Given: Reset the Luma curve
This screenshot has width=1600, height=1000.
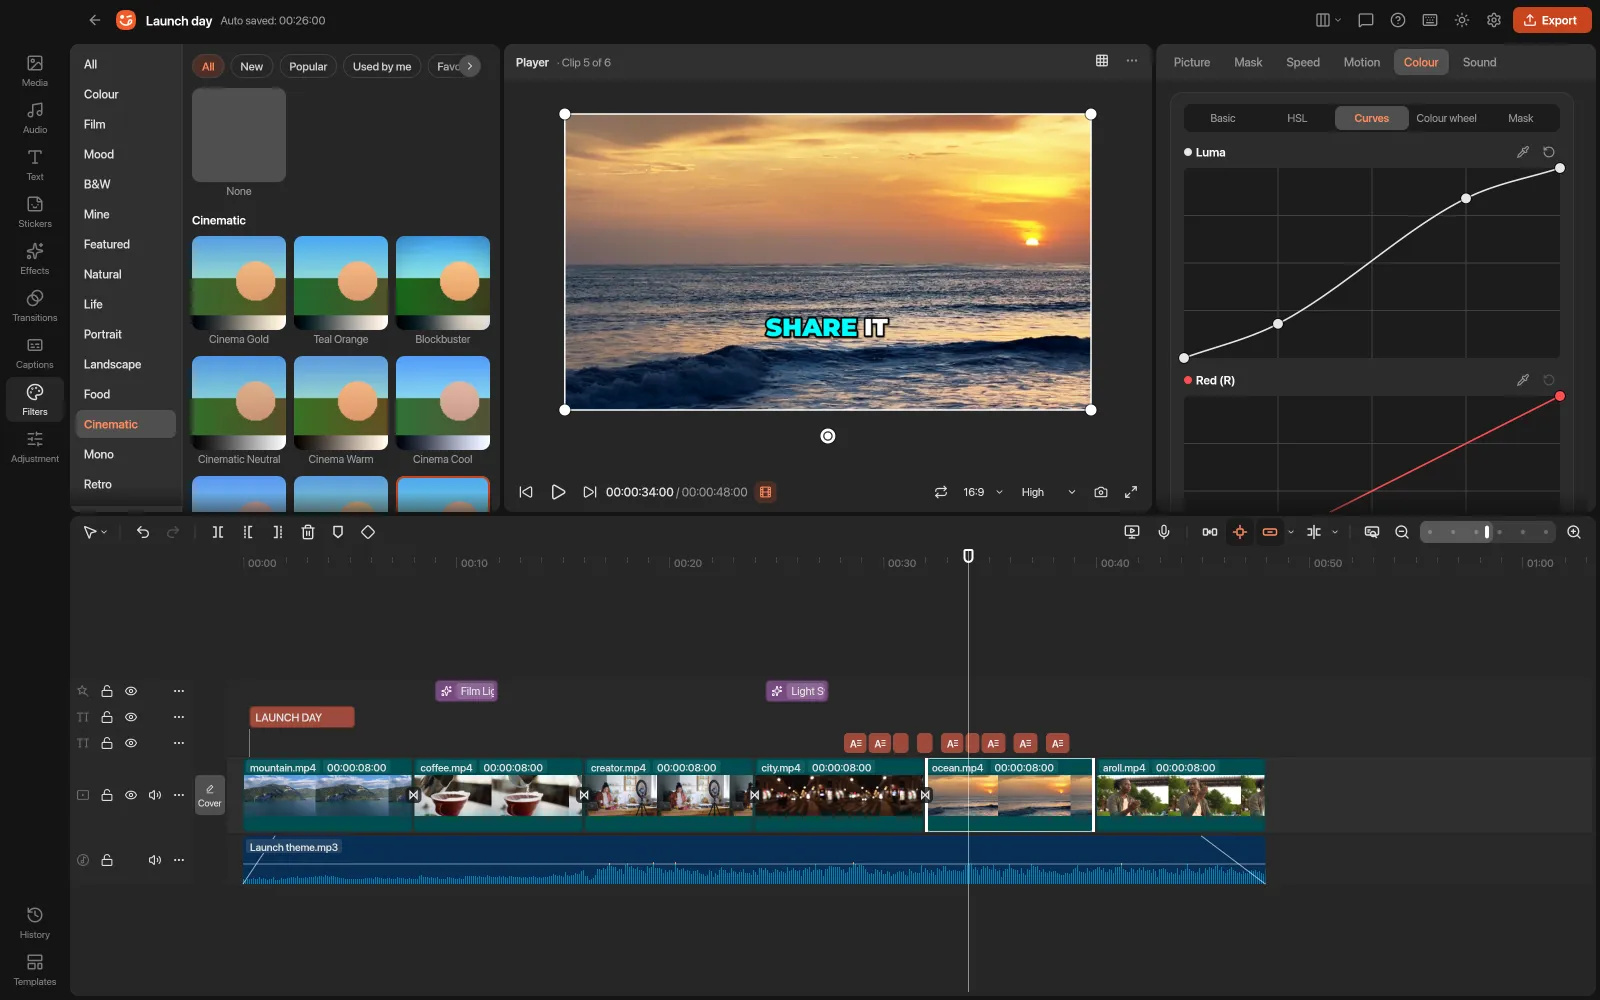Looking at the screenshot, I should click(1549, 152).
